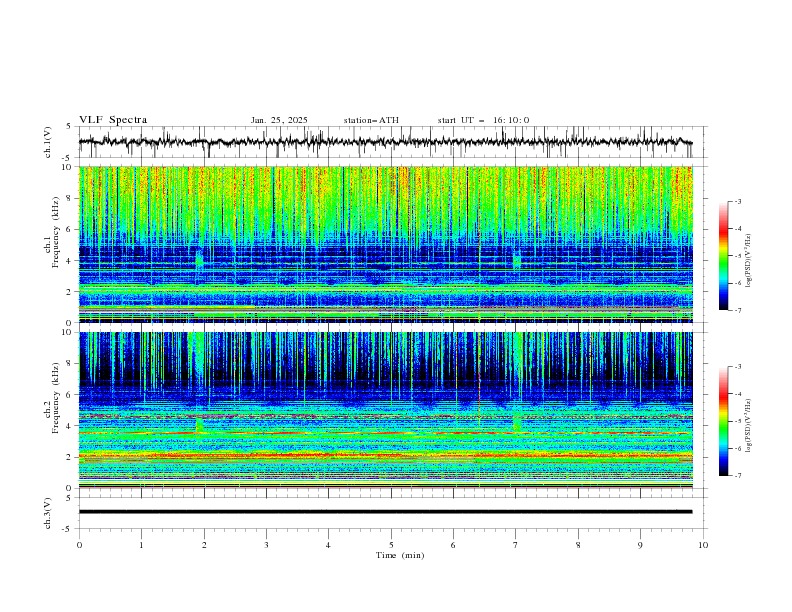Click the "Time (min)" axis title
Image resolution: width=792 pixels, height=612 pixels.
pyautogui.click(x=400, y=555)
